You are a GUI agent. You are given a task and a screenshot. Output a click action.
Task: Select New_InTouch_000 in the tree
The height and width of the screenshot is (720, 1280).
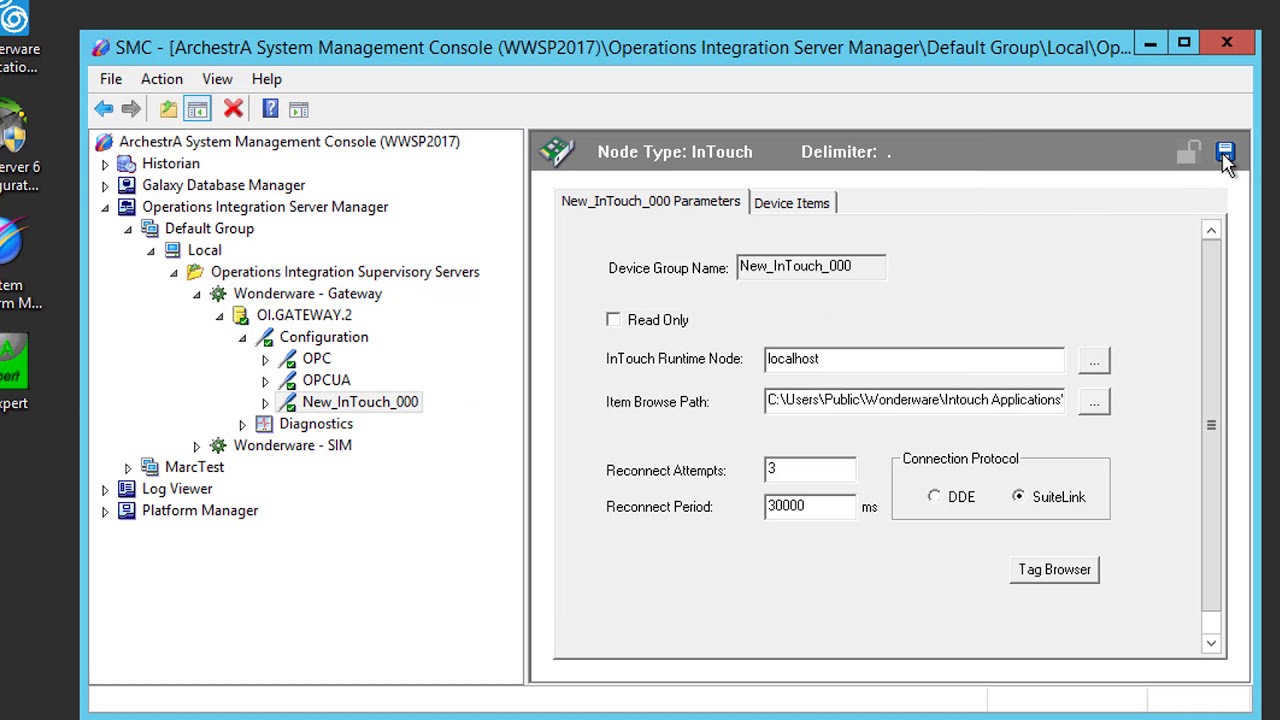coord(360,402)
